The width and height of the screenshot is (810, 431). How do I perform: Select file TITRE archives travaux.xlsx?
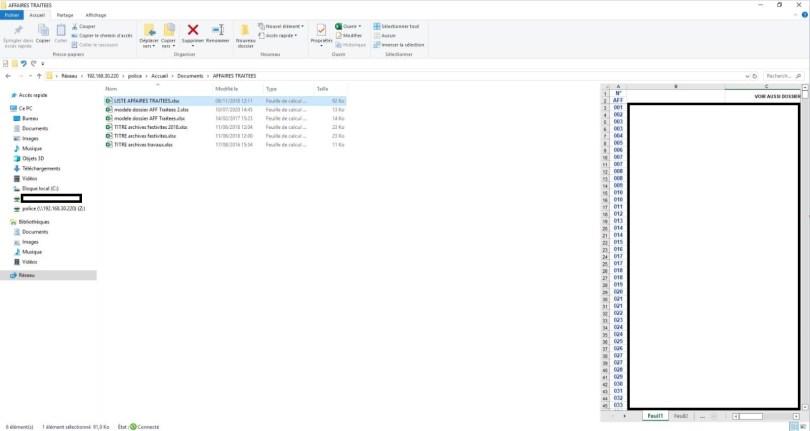pos(143,145)
